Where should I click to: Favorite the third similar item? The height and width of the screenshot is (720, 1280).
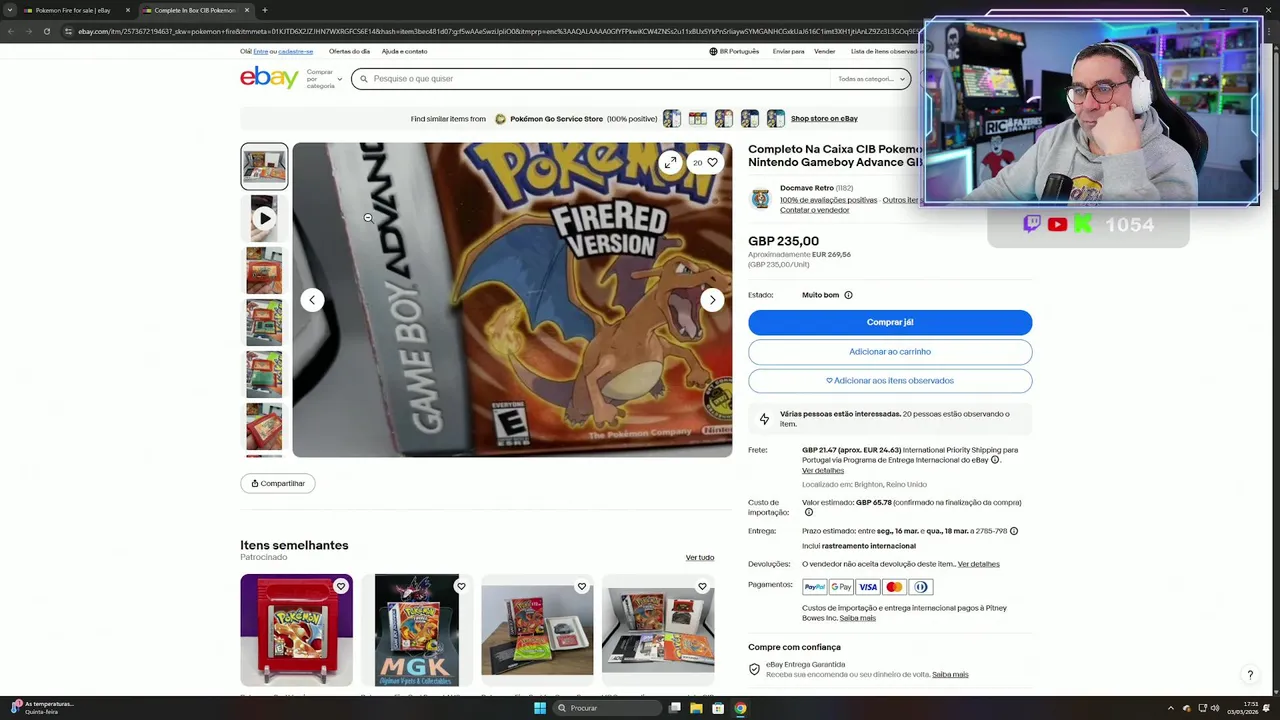coord(582,586)
